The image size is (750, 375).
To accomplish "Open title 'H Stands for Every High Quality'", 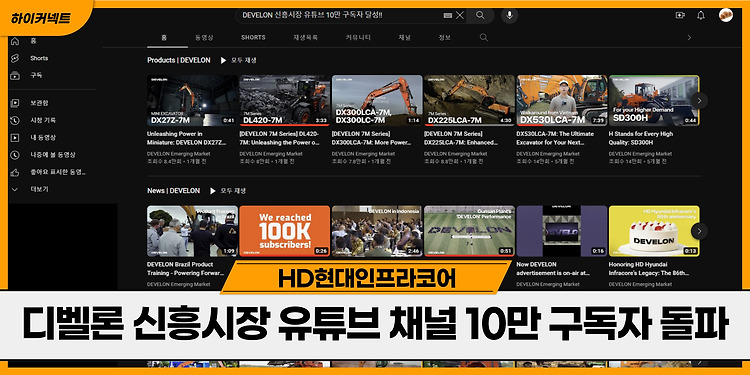I will [x=641, y=138].
